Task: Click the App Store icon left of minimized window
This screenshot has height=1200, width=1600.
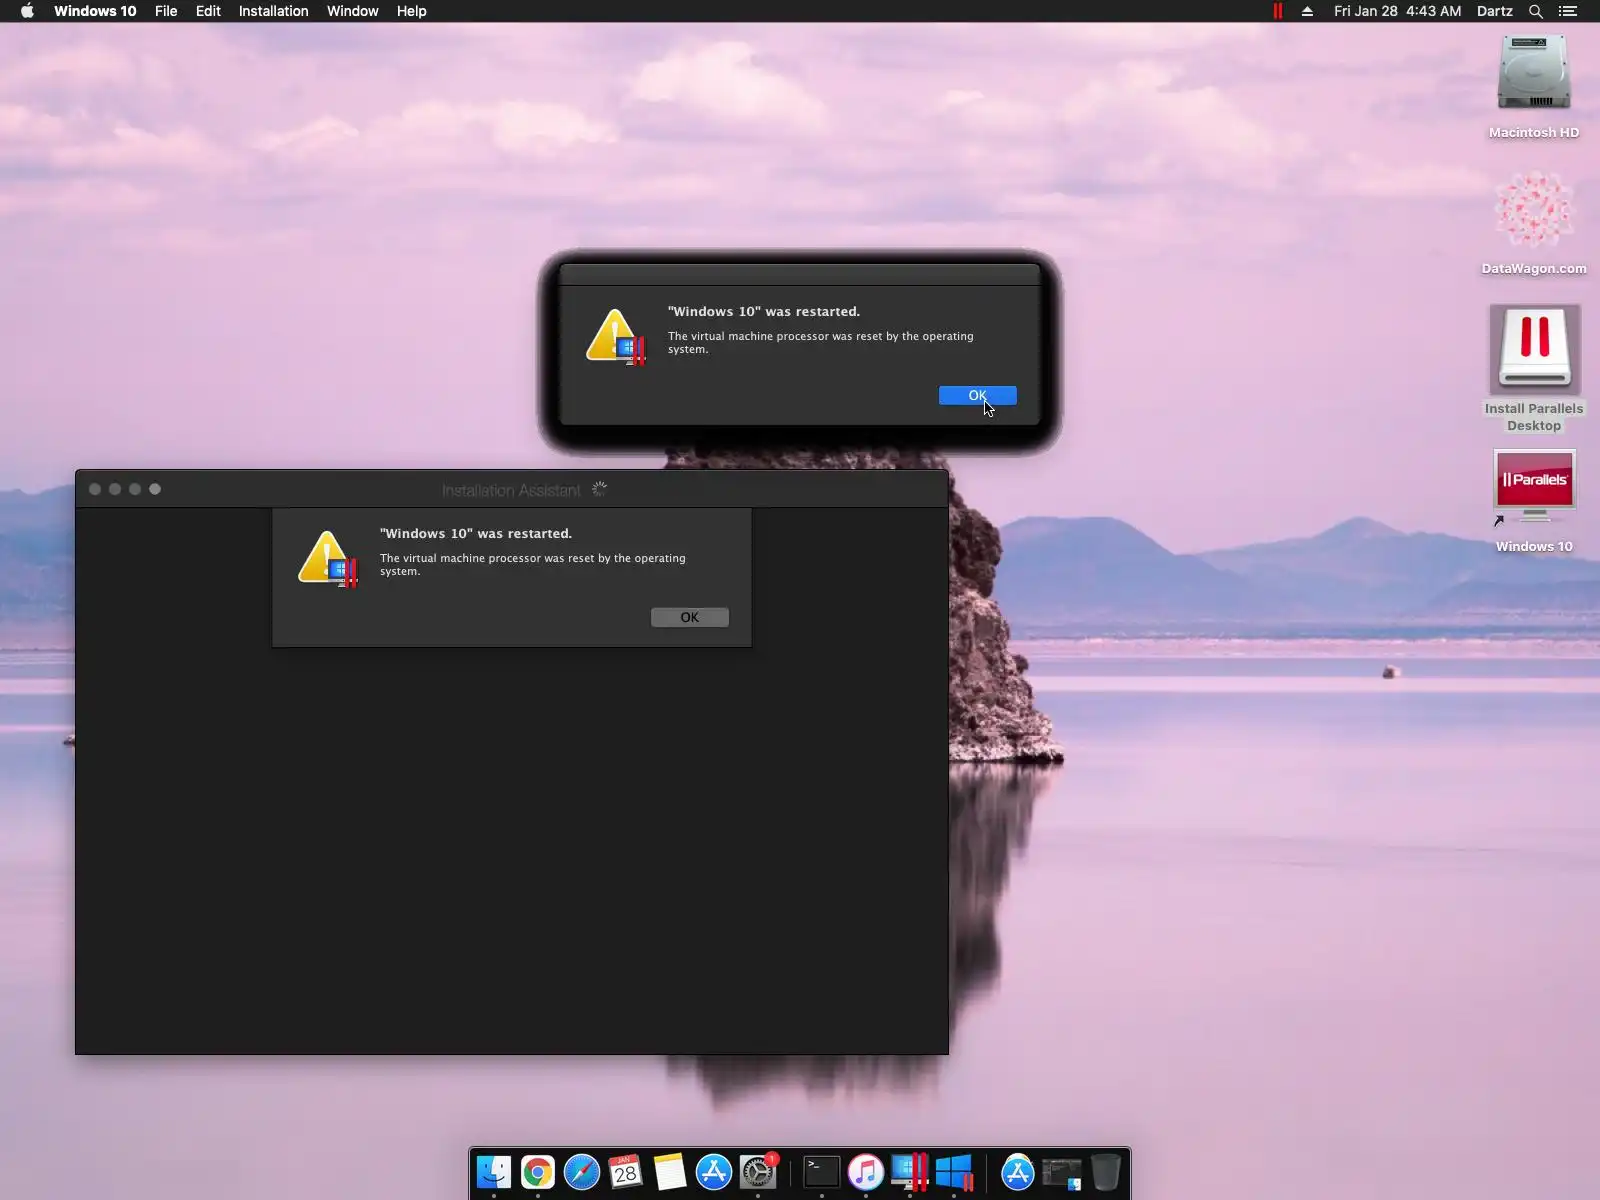Action: pyautogui.click(x=1018, y=1172)
